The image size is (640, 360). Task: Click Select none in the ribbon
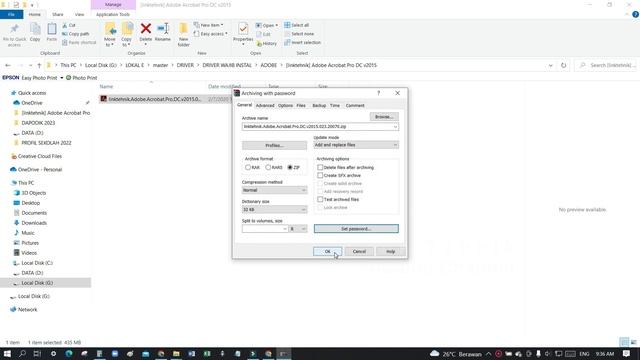click(x=299, y=34)
